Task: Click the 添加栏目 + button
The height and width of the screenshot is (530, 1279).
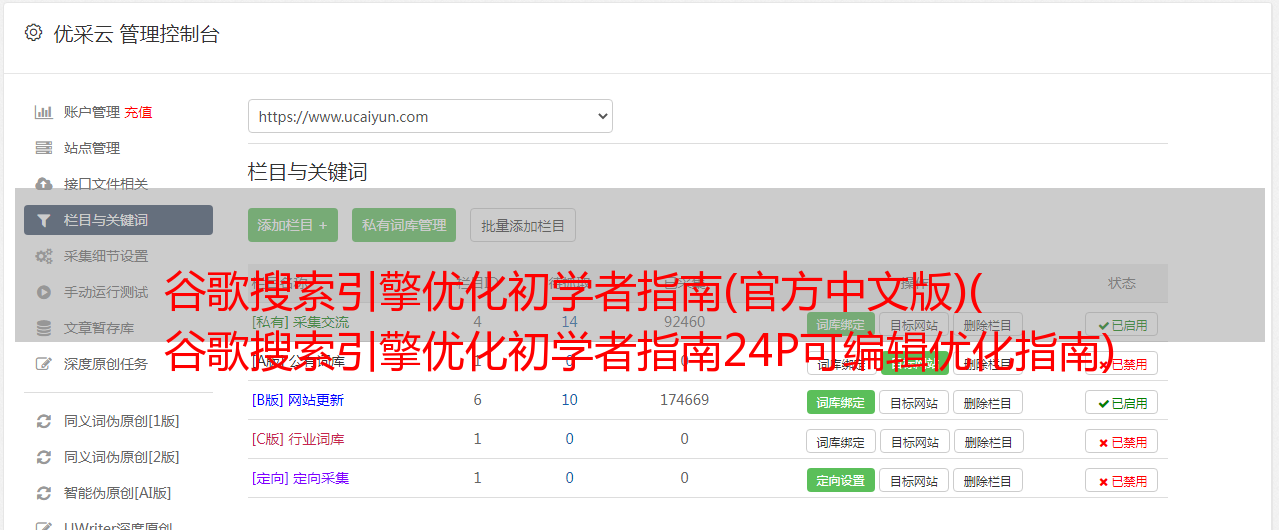Action: point(293,225)
